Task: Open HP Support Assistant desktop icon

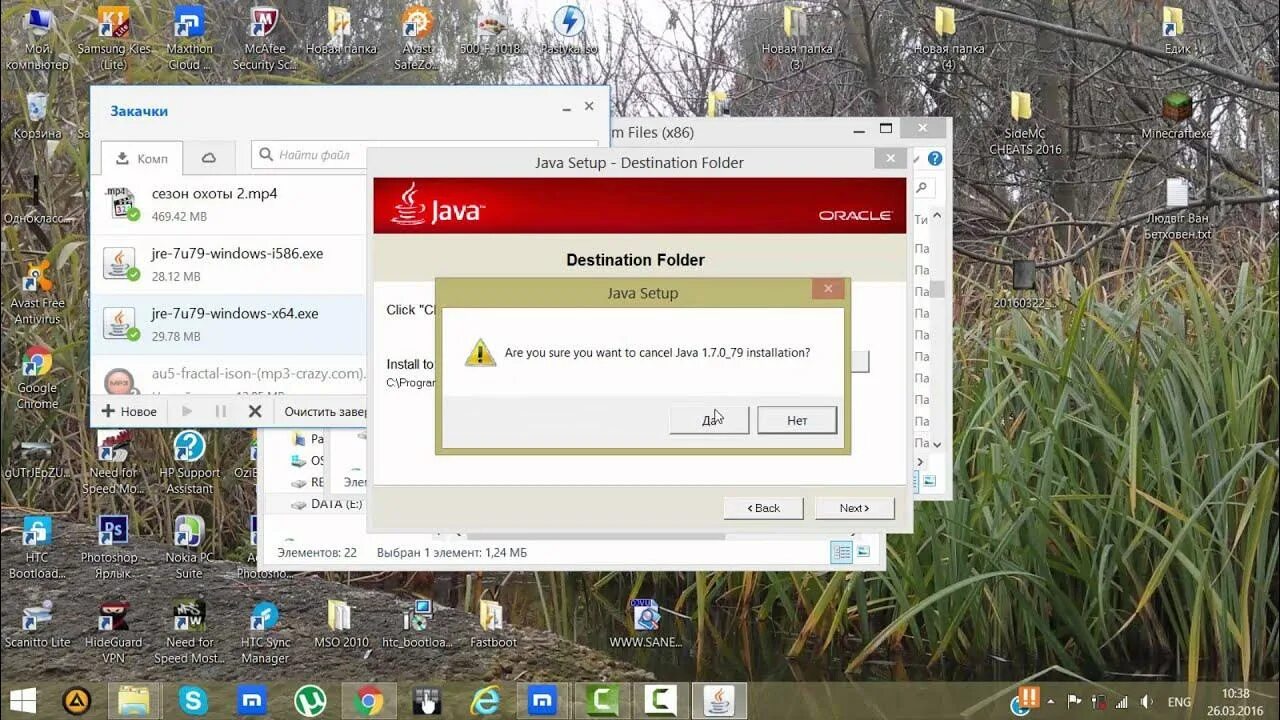Action: tap(190, 463)
